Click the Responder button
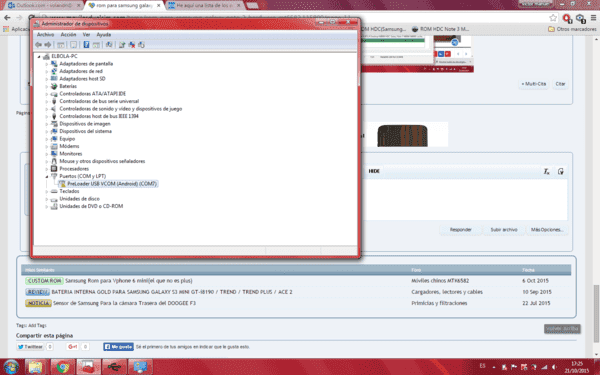The width and height of the screenshot is (600, 375). [460, 230]
